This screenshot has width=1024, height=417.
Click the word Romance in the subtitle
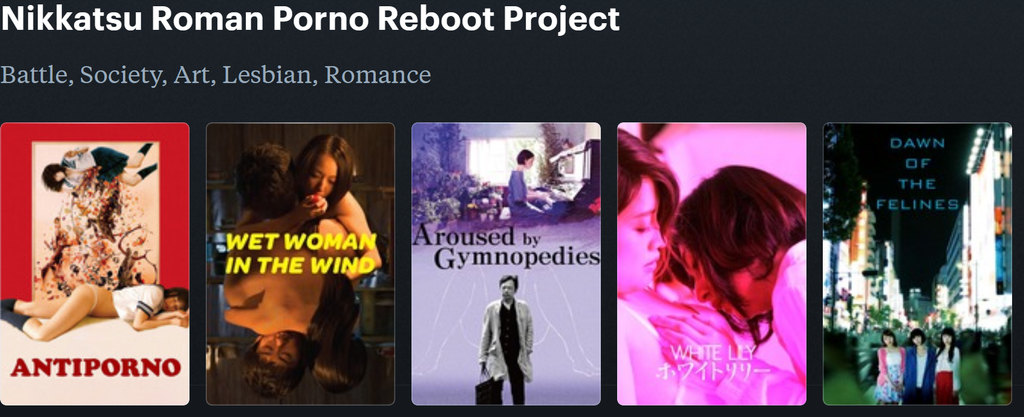377,74
